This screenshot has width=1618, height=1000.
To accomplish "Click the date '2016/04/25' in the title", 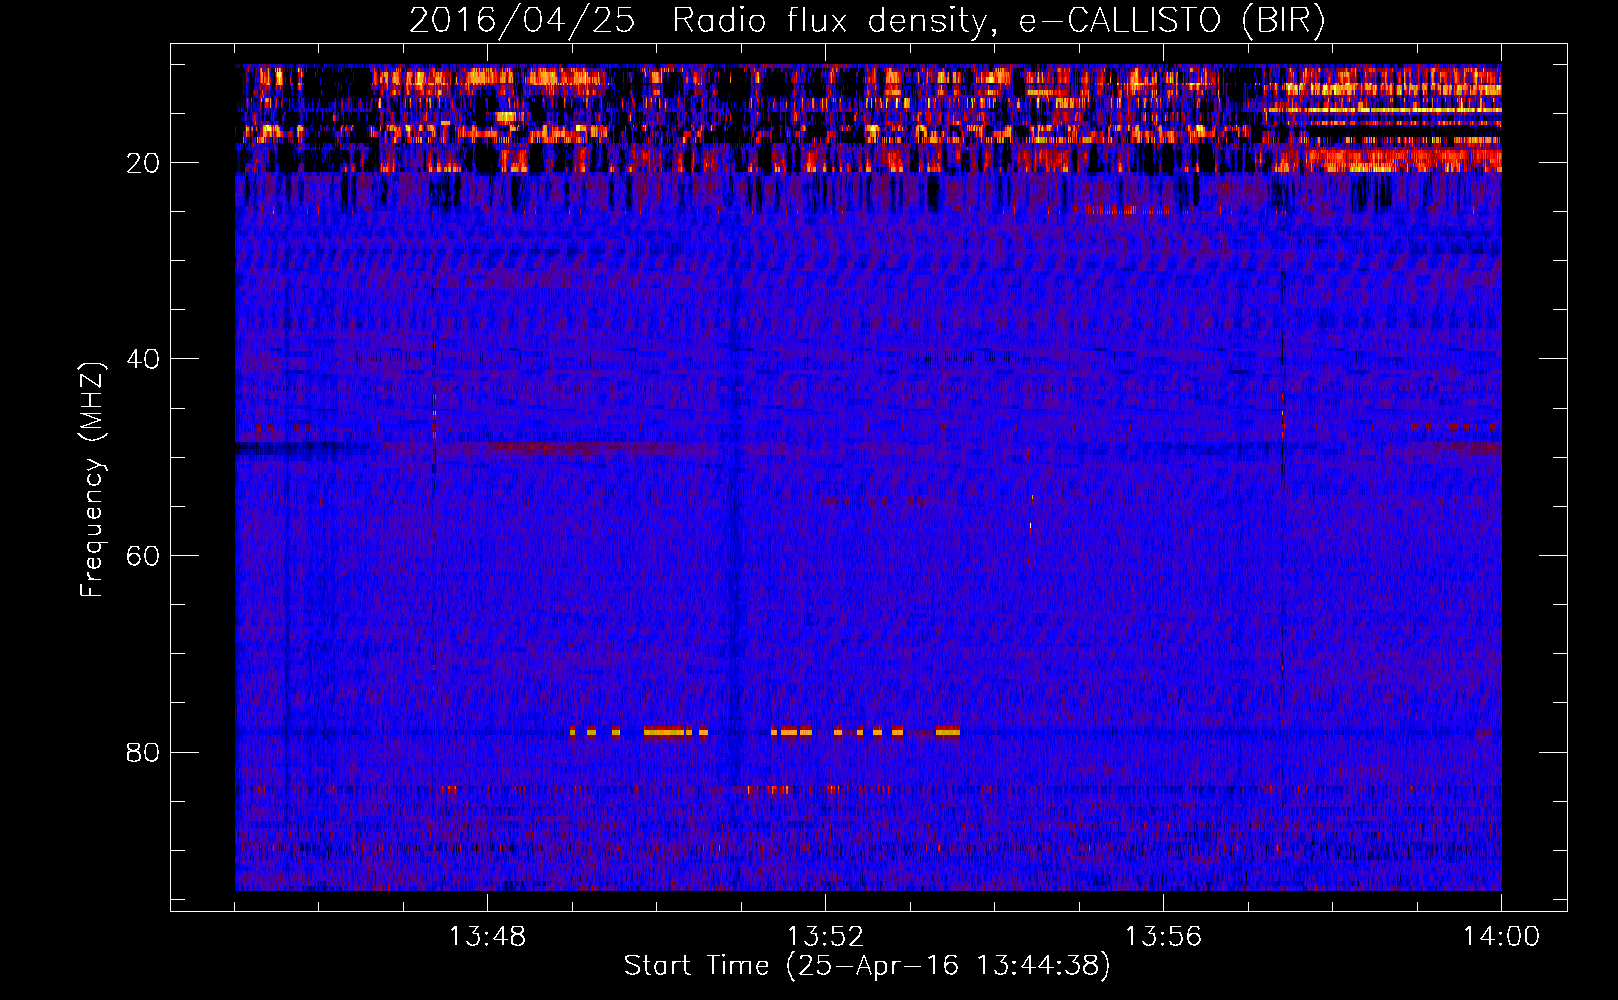I will pyautogui.click(x=522, y=20).
